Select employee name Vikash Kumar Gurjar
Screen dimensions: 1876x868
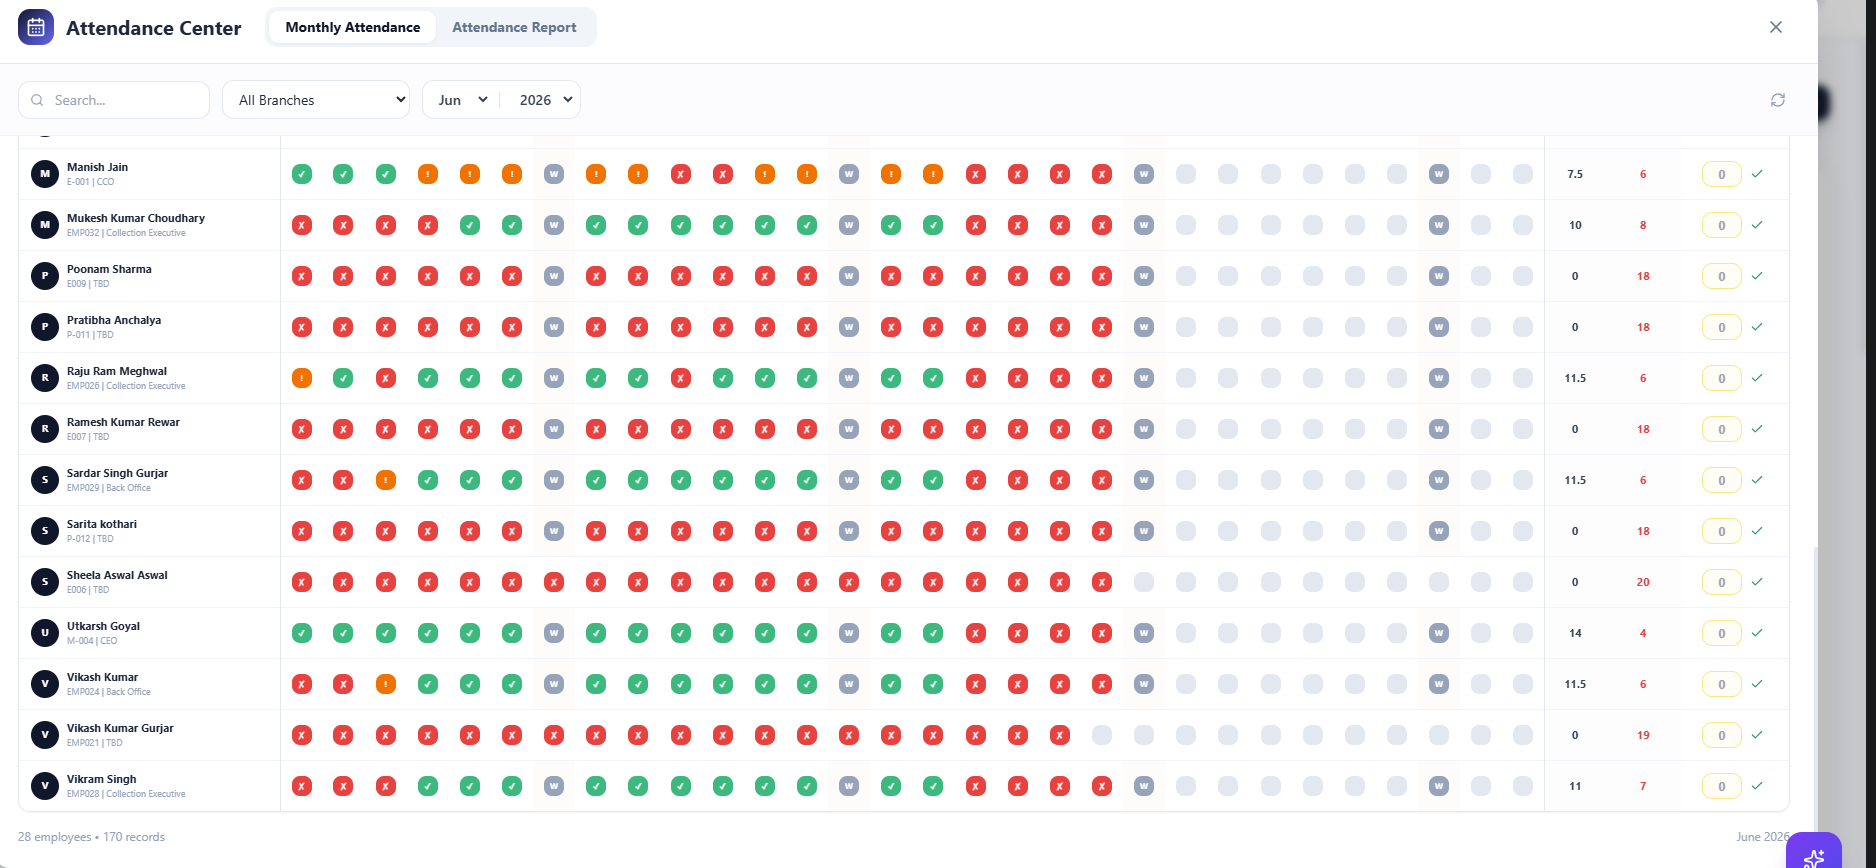coord(120,728)
